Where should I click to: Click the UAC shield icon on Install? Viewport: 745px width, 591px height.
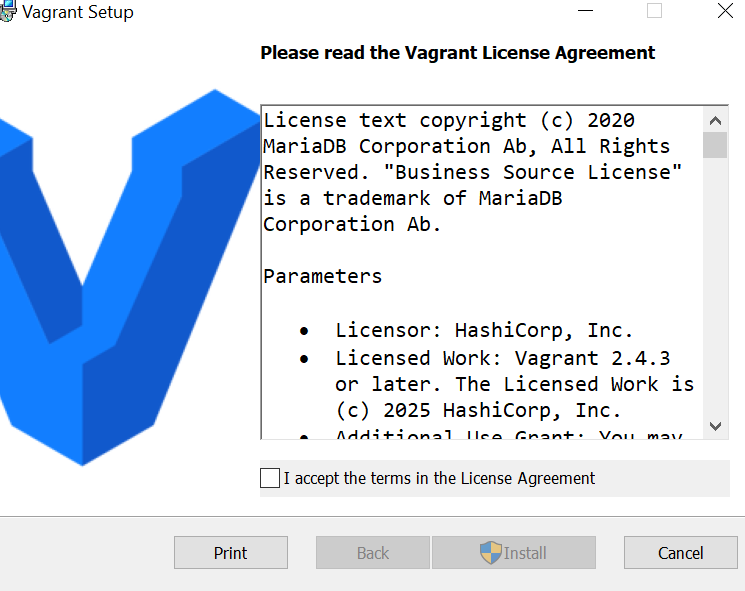[x=490, y=553]
